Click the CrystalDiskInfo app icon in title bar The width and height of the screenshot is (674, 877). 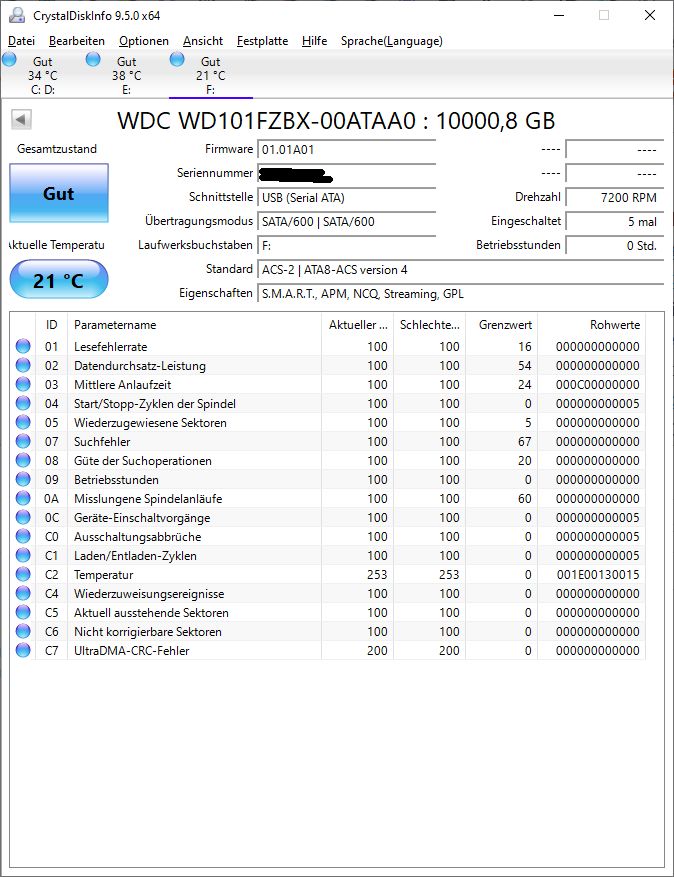[17, 15]
